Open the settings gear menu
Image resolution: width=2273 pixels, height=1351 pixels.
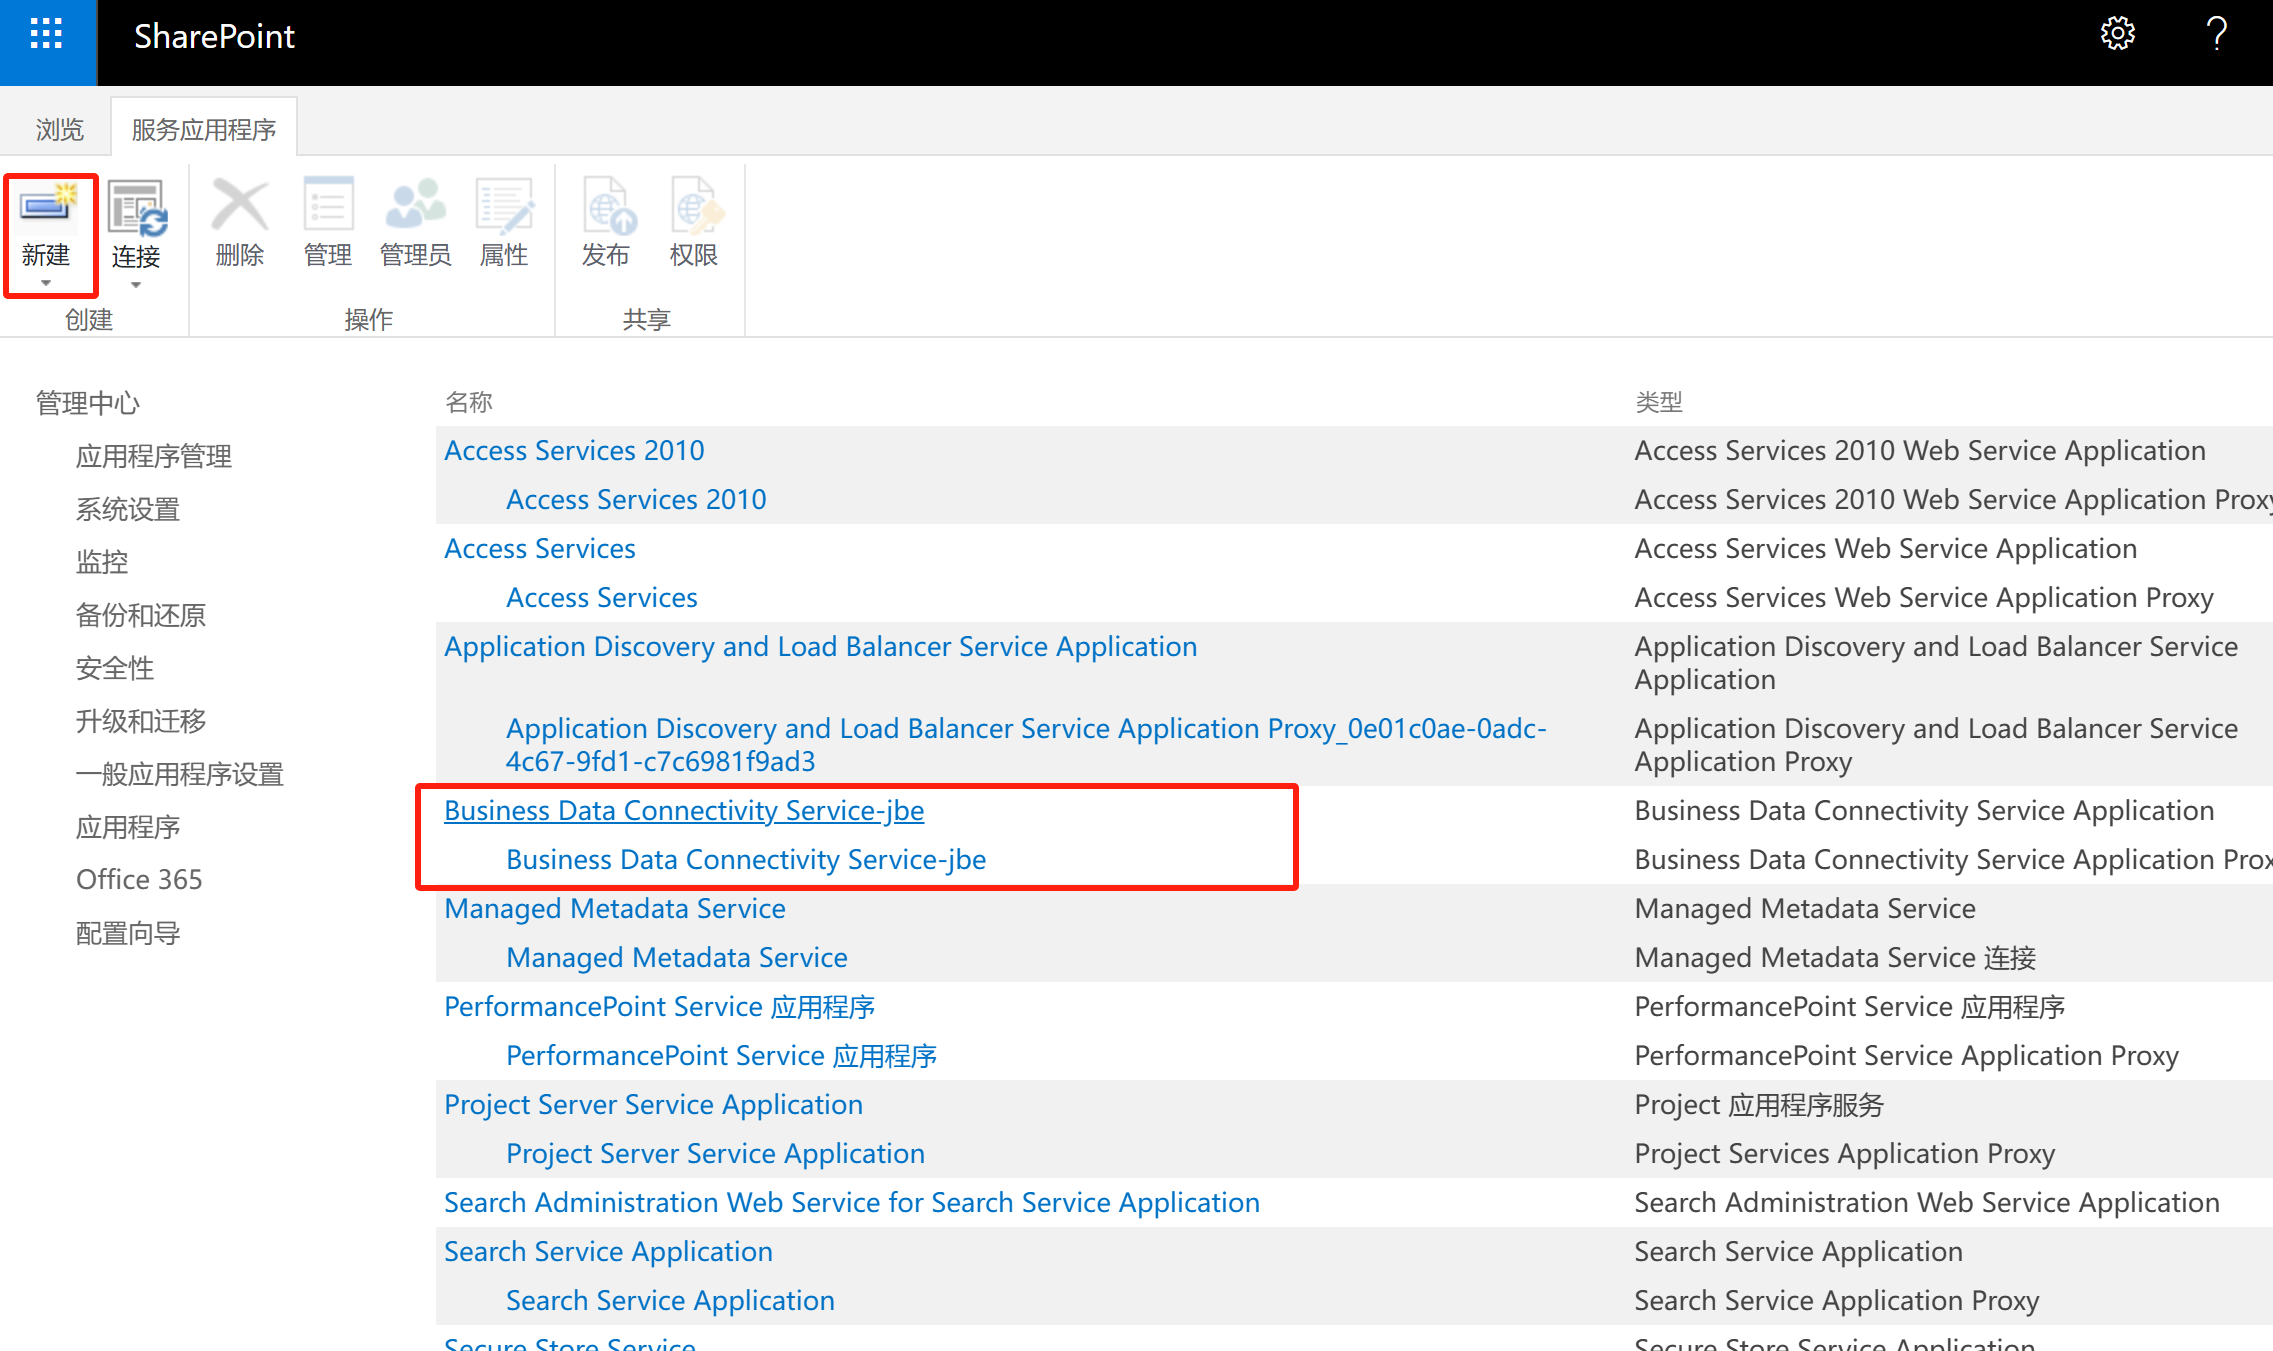point(2117,35)
